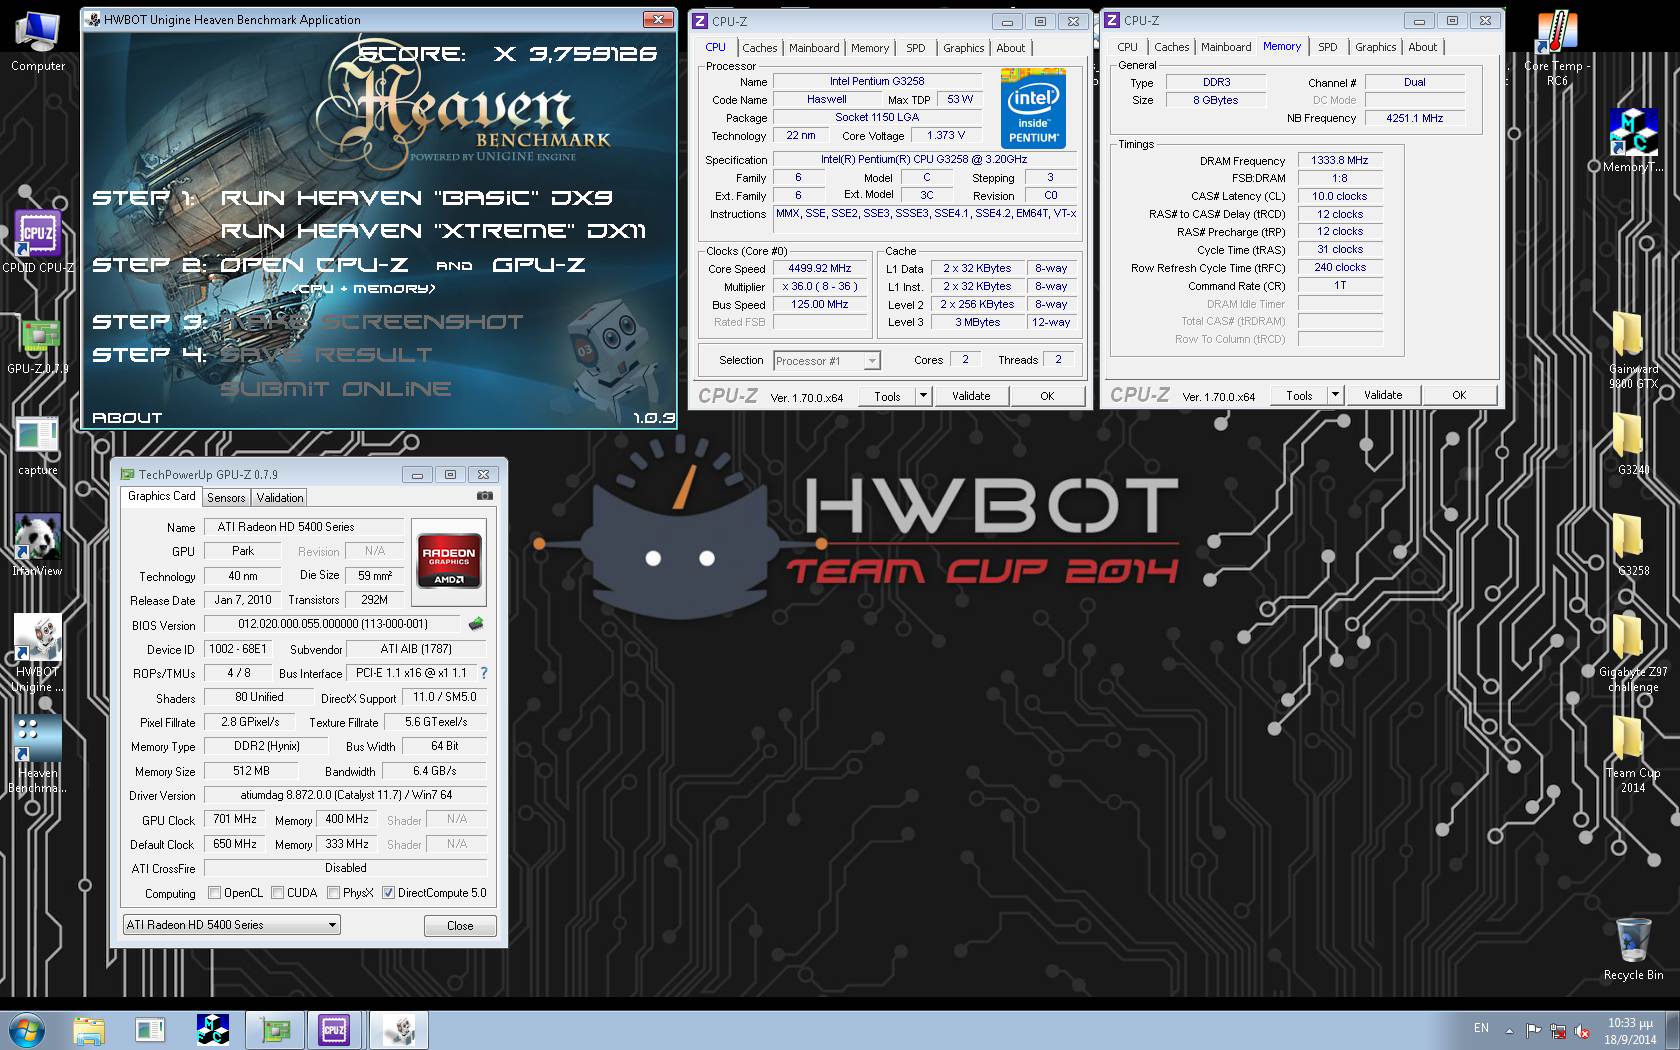This screenshot has width=1680, height=1050.
Task: Click the DRAM Frequency value field
Action: [1340, 160]
